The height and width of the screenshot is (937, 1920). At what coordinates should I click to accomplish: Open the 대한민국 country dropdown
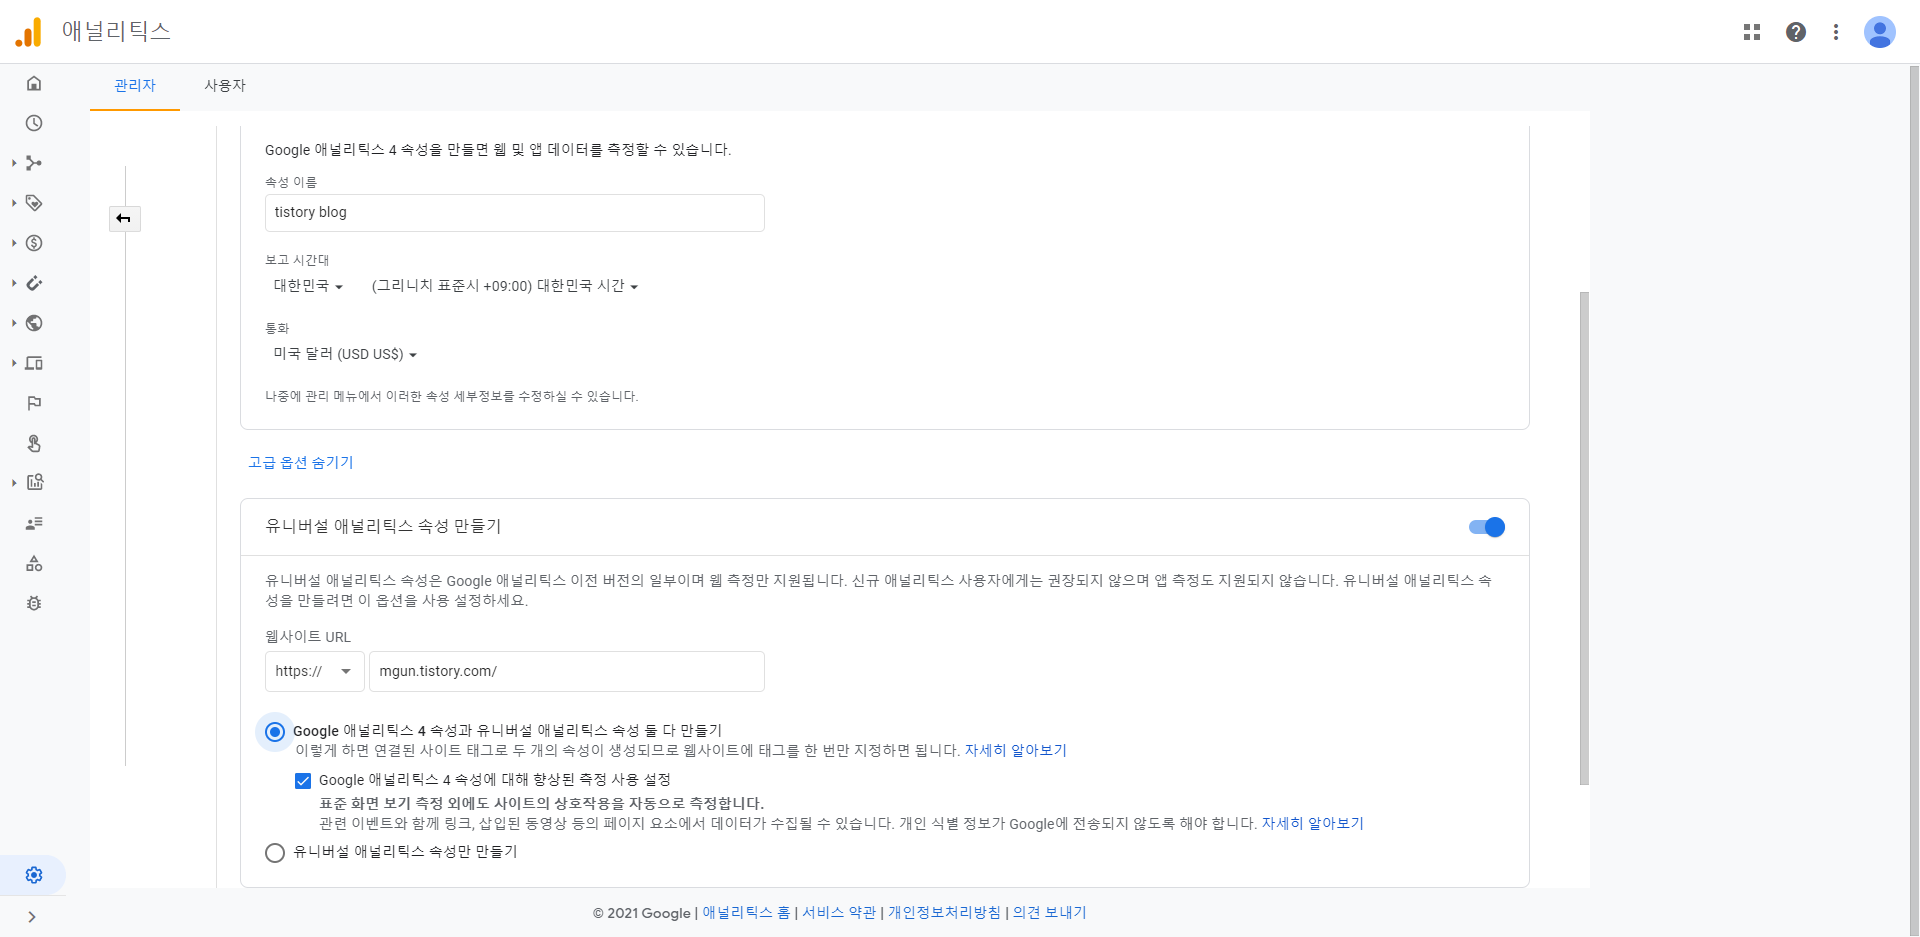point(308,286)
